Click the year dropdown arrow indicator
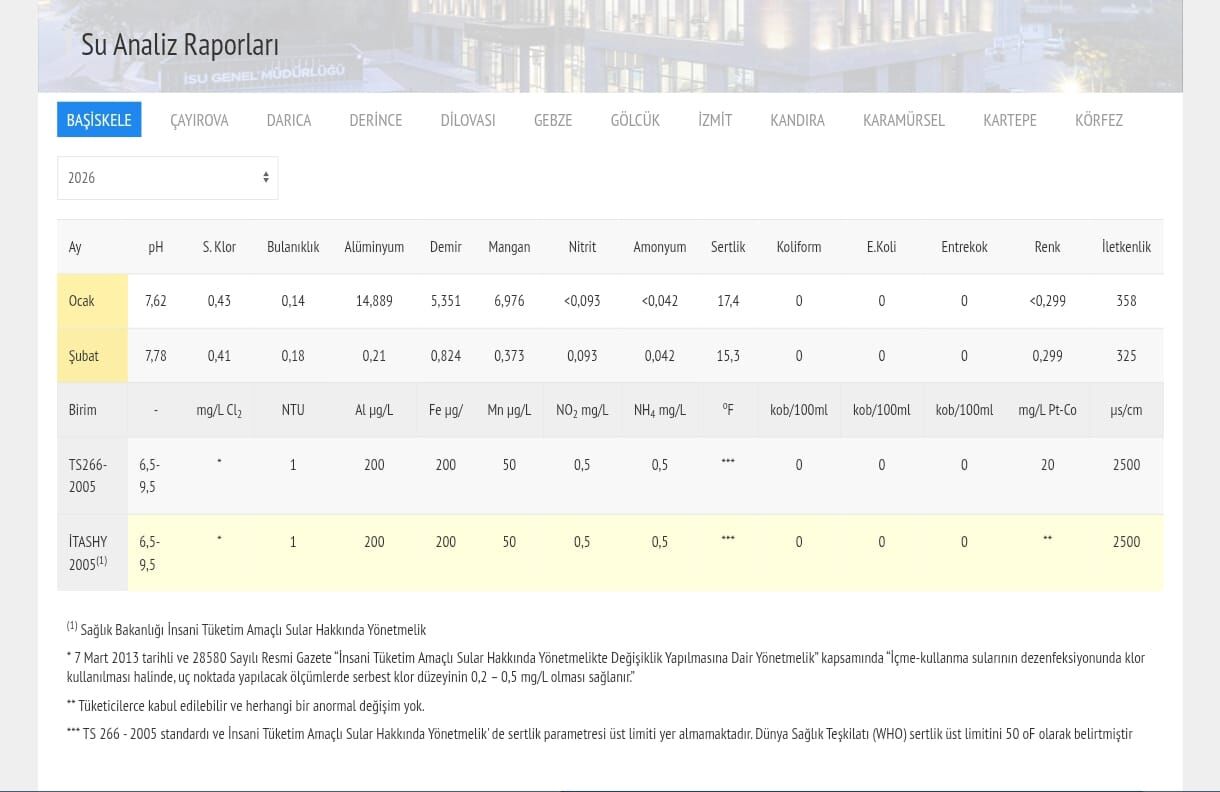 [x=266, y=178]
